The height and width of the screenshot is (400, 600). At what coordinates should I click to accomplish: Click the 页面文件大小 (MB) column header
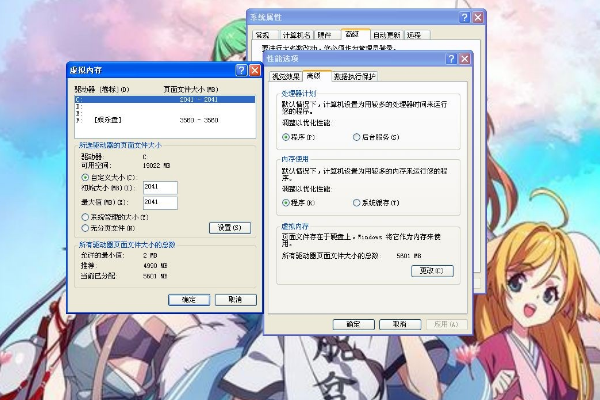pos(191,89)
